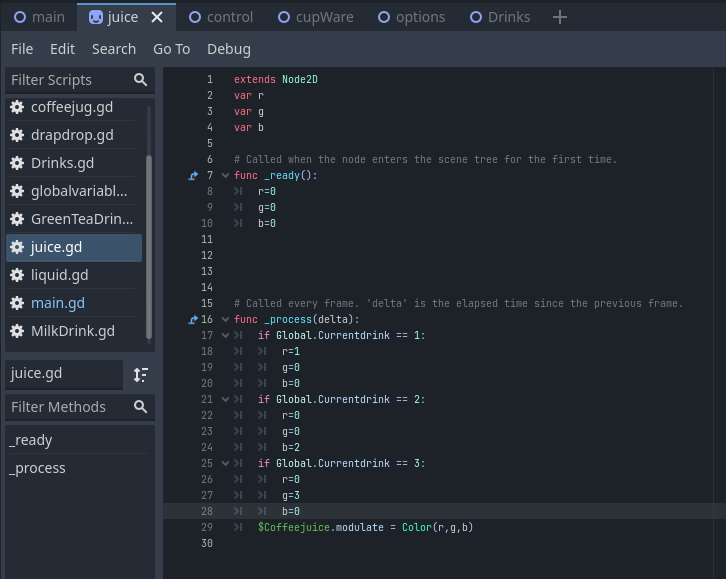The width and height of the screenshot is (726, 579).
Task: Open liquid.gd in the script list
Action: pos(60,275)
